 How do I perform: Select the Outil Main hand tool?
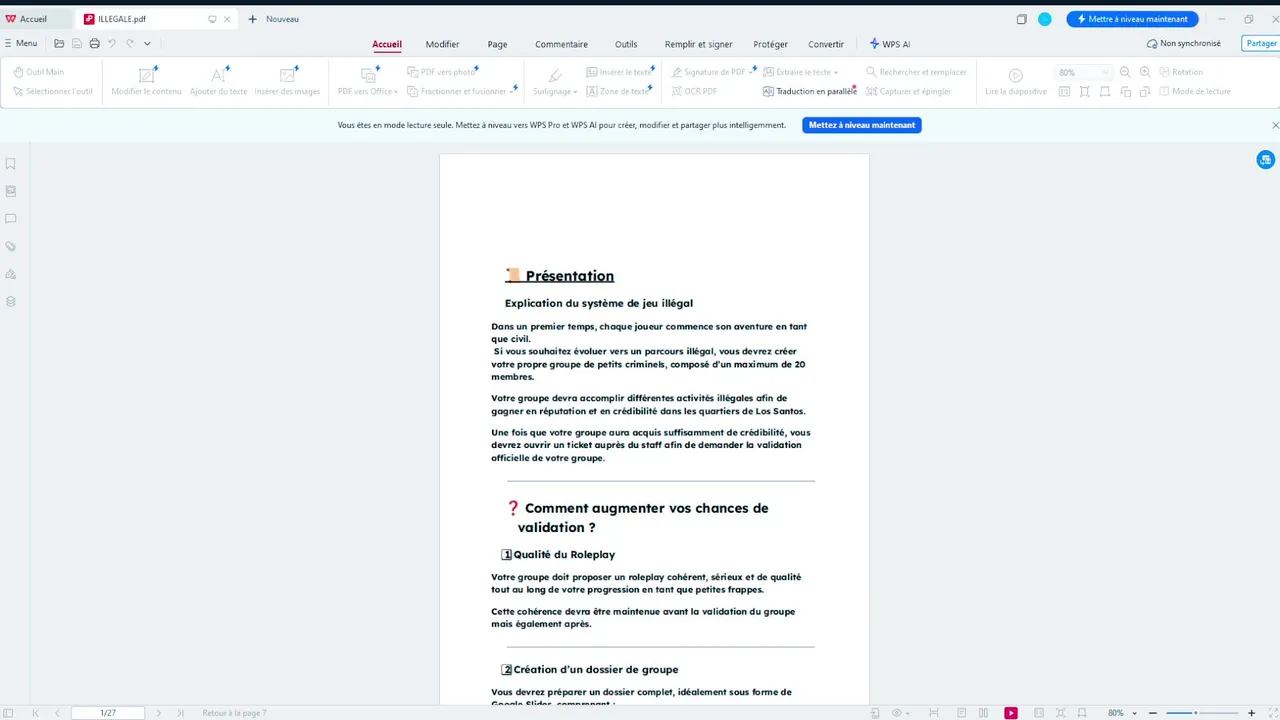coord(38,72)
